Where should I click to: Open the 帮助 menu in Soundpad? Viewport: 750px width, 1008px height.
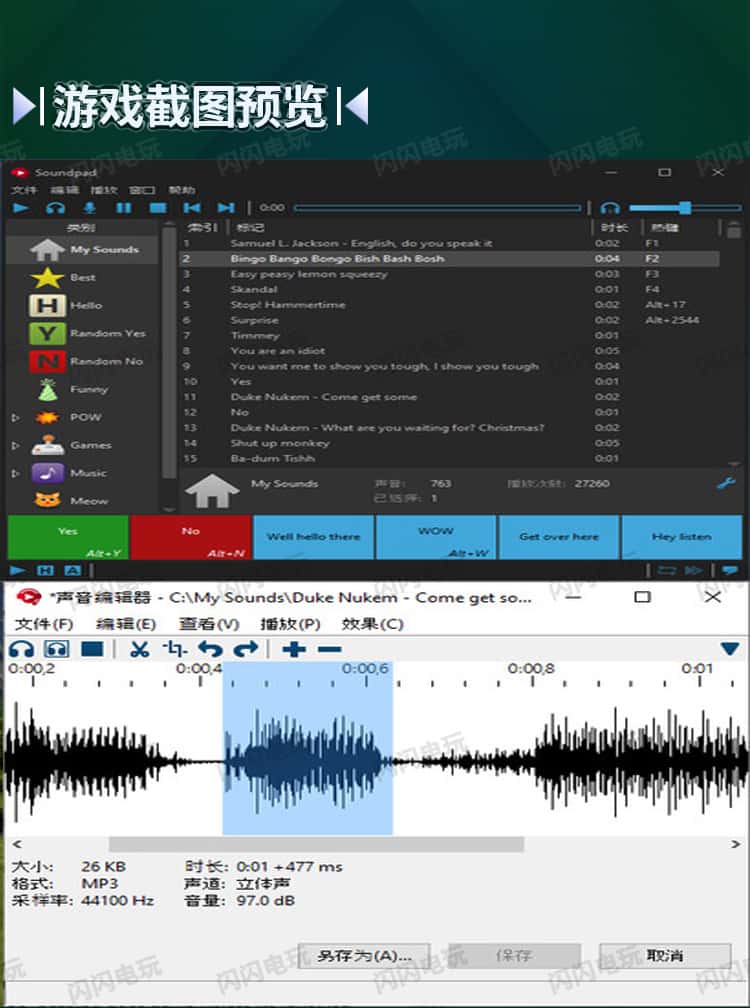(x=181, y=190)
